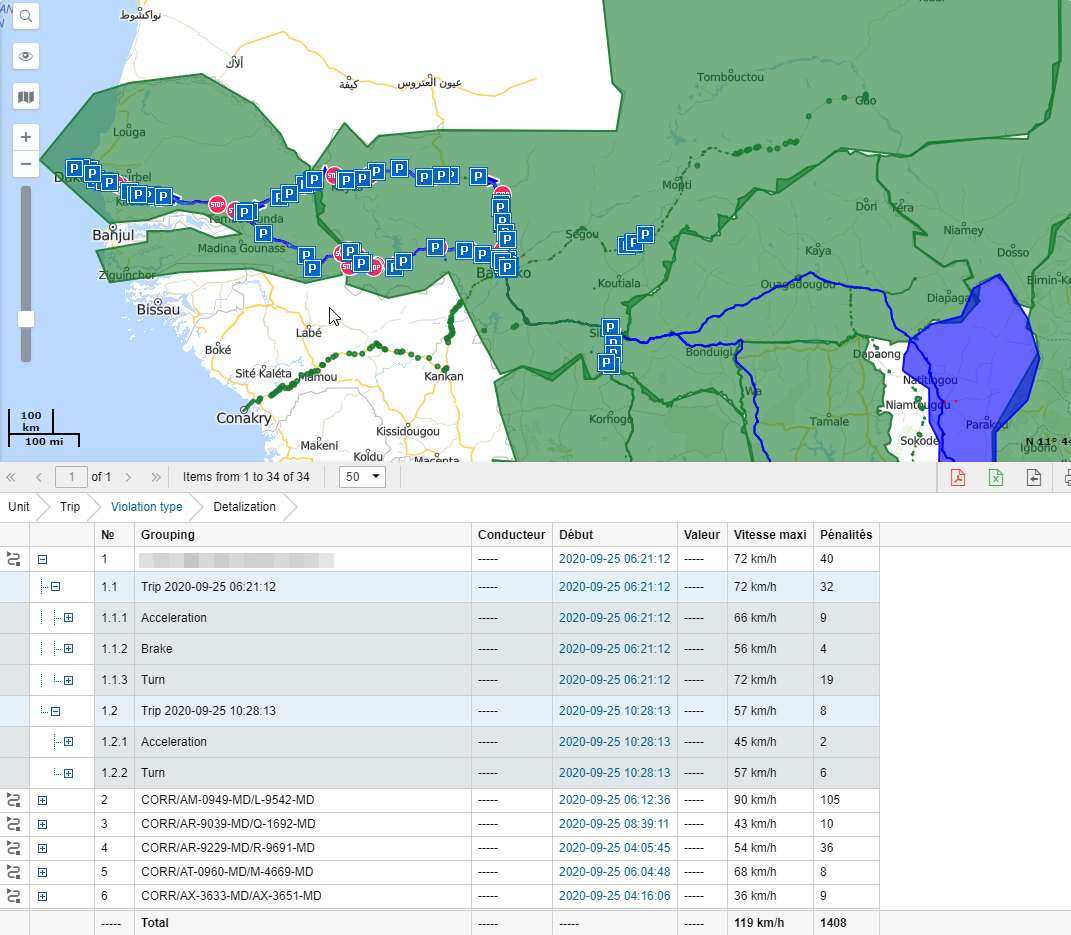Zoom in using the map plus button
Screen dimensions: 1071x935
tap(26, 137)
